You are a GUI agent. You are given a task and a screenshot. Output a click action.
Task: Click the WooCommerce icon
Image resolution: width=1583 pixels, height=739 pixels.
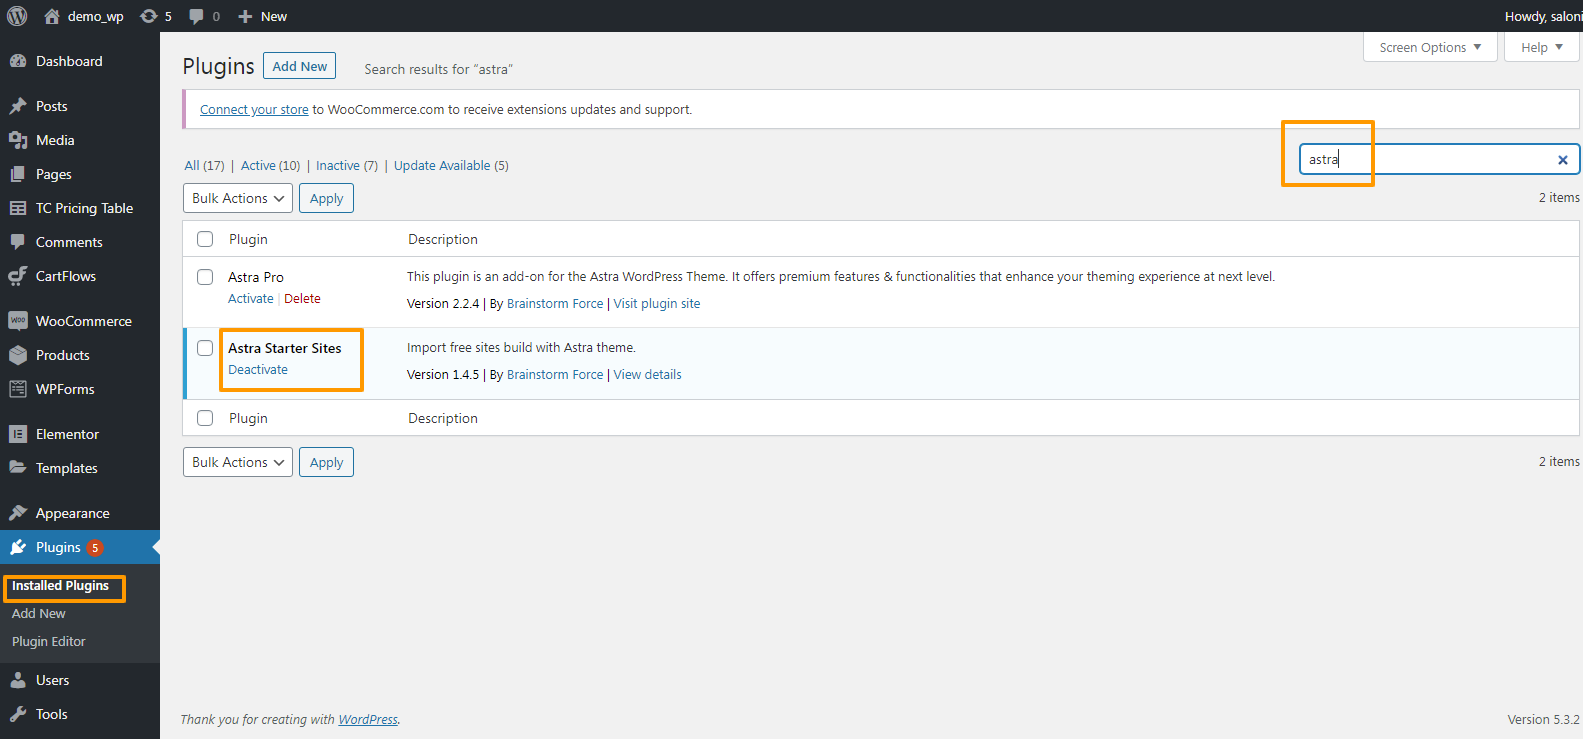[x=18, y=321]
